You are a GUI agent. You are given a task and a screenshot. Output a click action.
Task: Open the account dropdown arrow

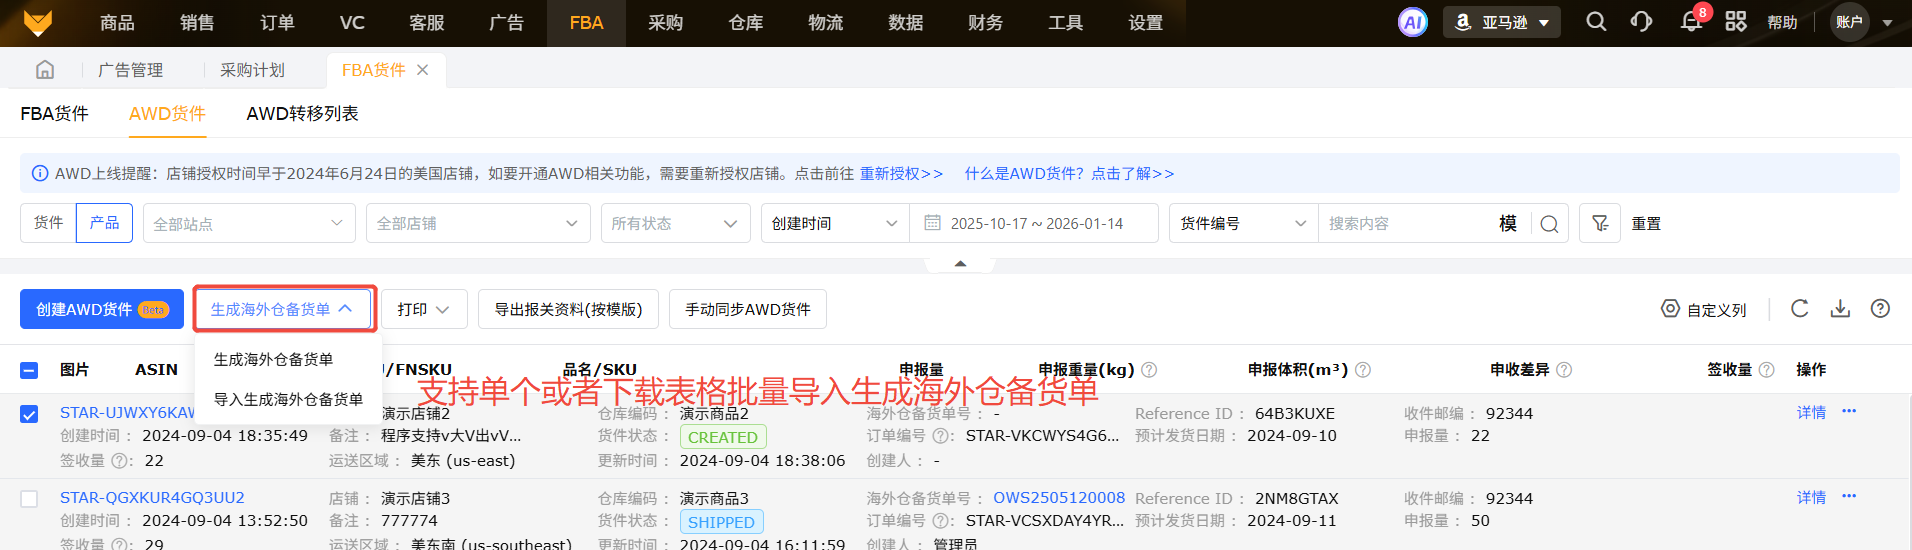pos(1888,23)
